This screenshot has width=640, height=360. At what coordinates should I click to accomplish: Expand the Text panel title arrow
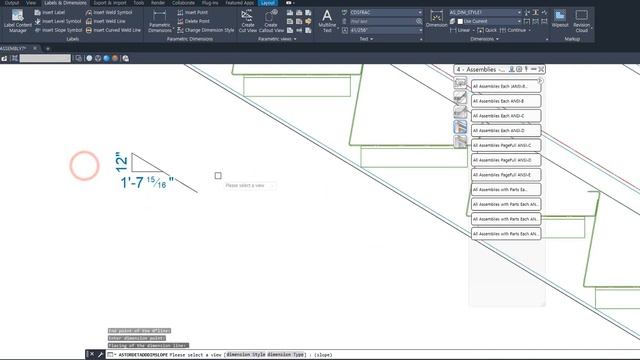pyautogui.click(x=371, y=39)
